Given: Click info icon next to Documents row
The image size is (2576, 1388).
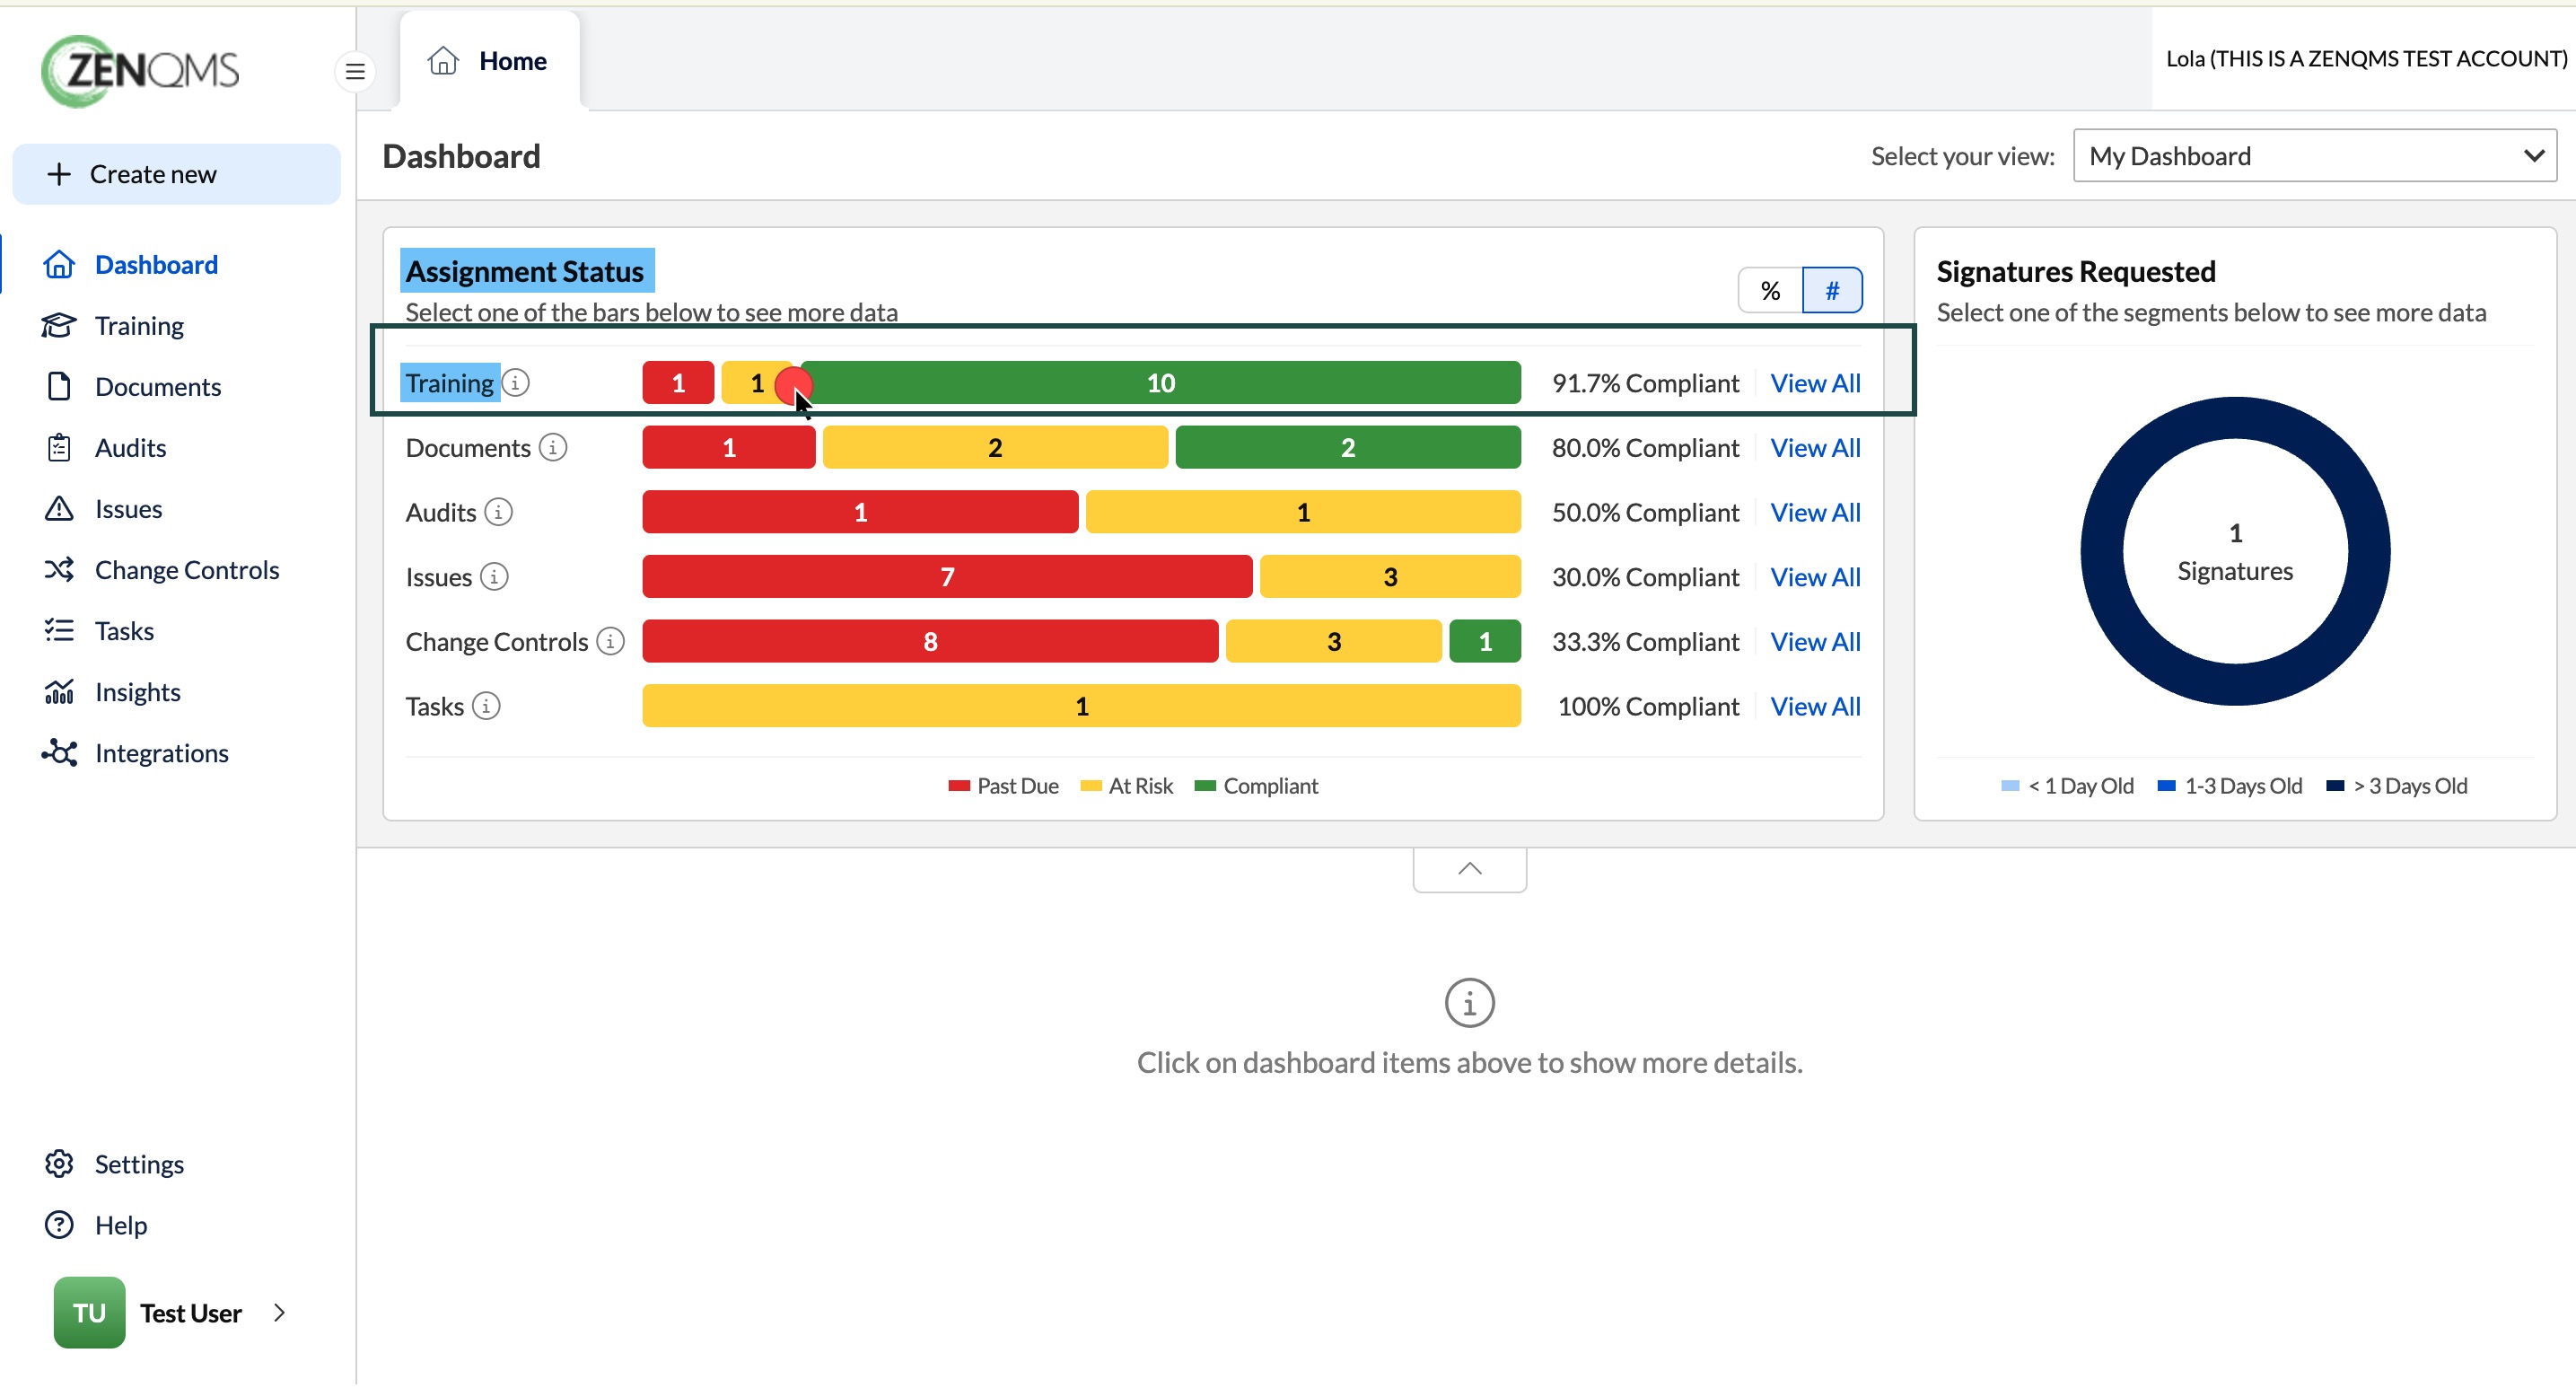Looking at the screenshot, I should (x=553, y=447).
